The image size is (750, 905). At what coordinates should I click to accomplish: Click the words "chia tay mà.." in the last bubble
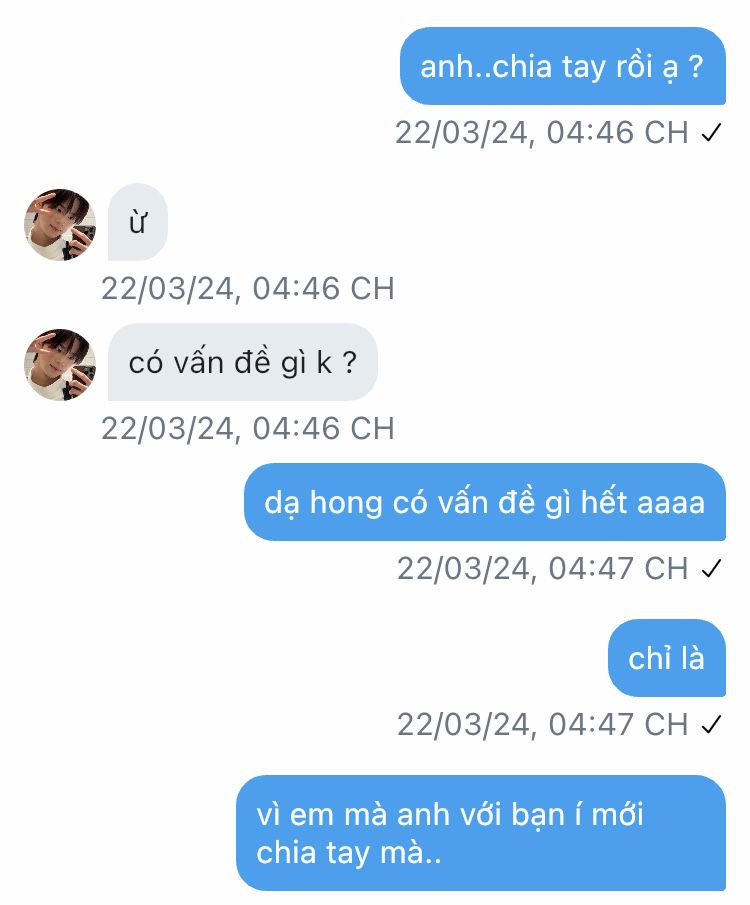click(348, 854)
